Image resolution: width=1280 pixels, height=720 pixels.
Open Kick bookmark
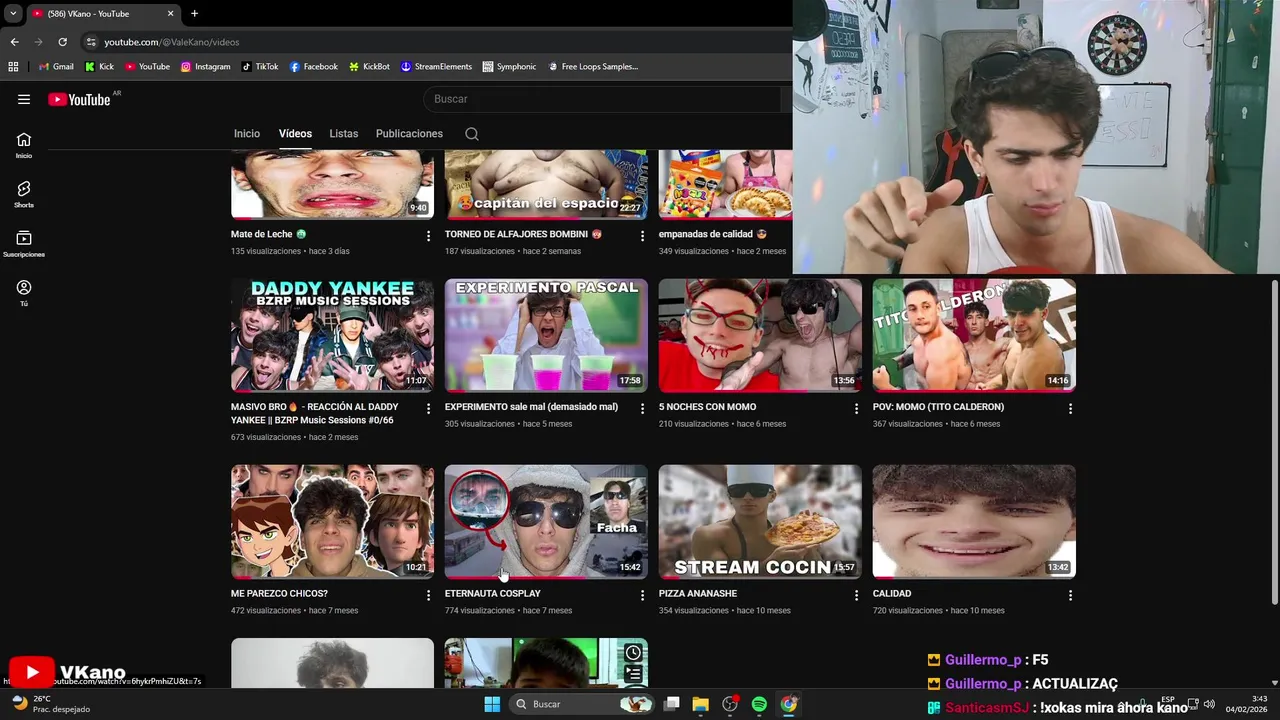coord(99,67)
